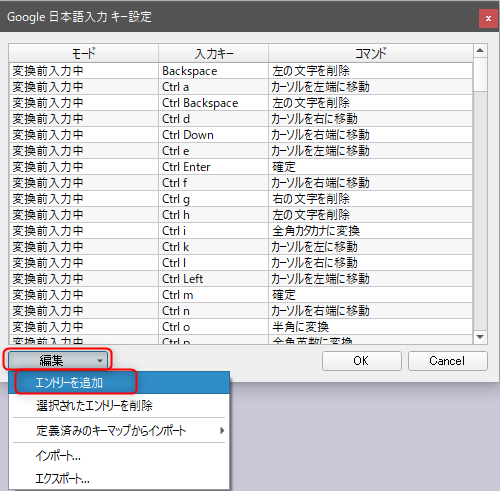The width and height of the screenshot is (500, 491).
Task: Select インポート... menu item
Action: click(119, 455)
